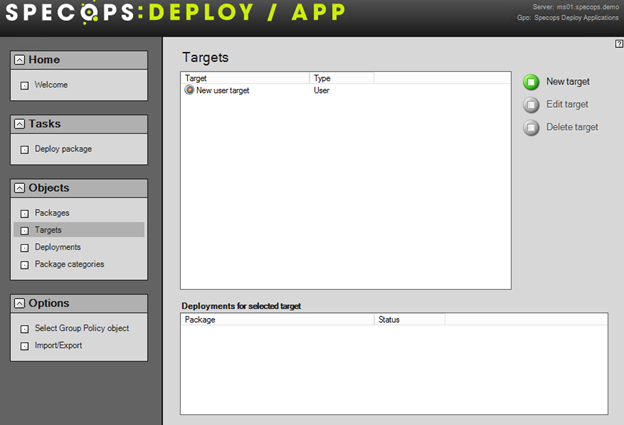This screenshot has width=624, height=425.
Task: Open Select Group Policy object
Action: click(x=82, y=328)
